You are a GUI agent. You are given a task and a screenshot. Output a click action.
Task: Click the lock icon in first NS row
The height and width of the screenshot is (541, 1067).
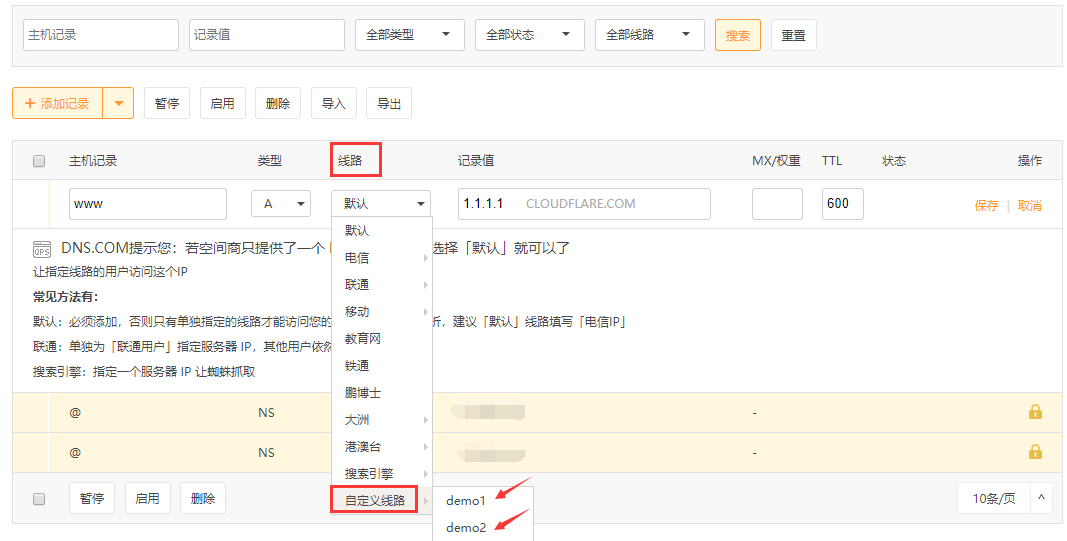pos(1035,412)
